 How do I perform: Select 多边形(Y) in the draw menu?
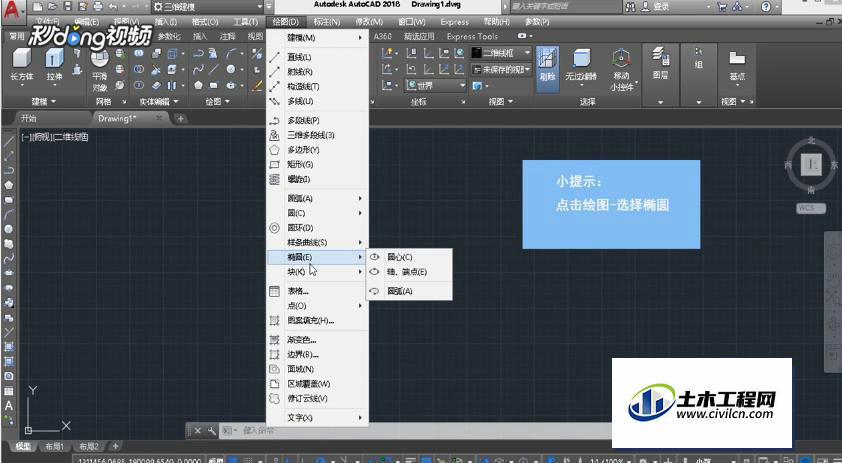[x=317, y=150]
